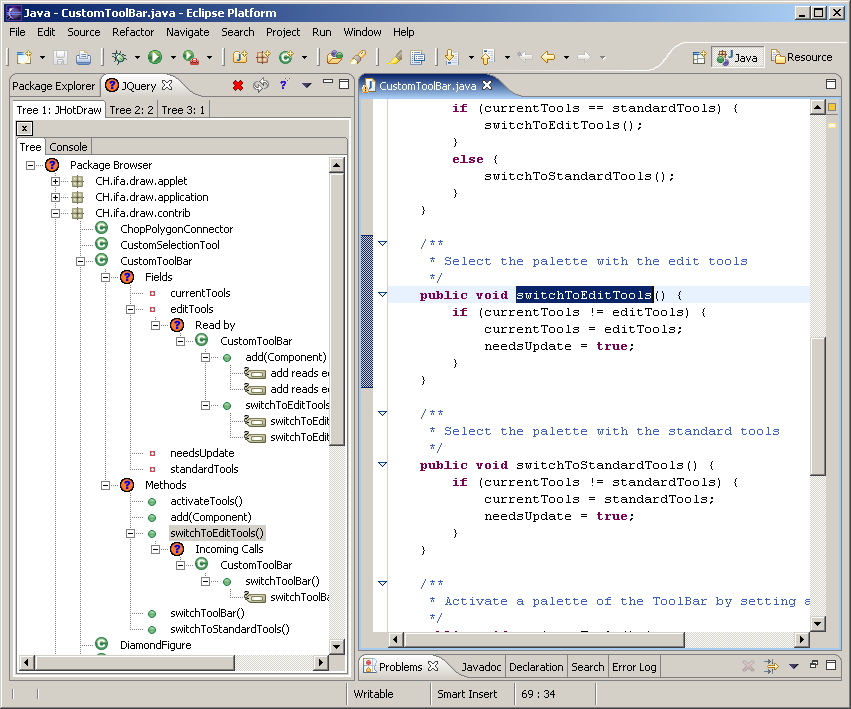
Task: Collapse the Methods node
Action: 105,485
